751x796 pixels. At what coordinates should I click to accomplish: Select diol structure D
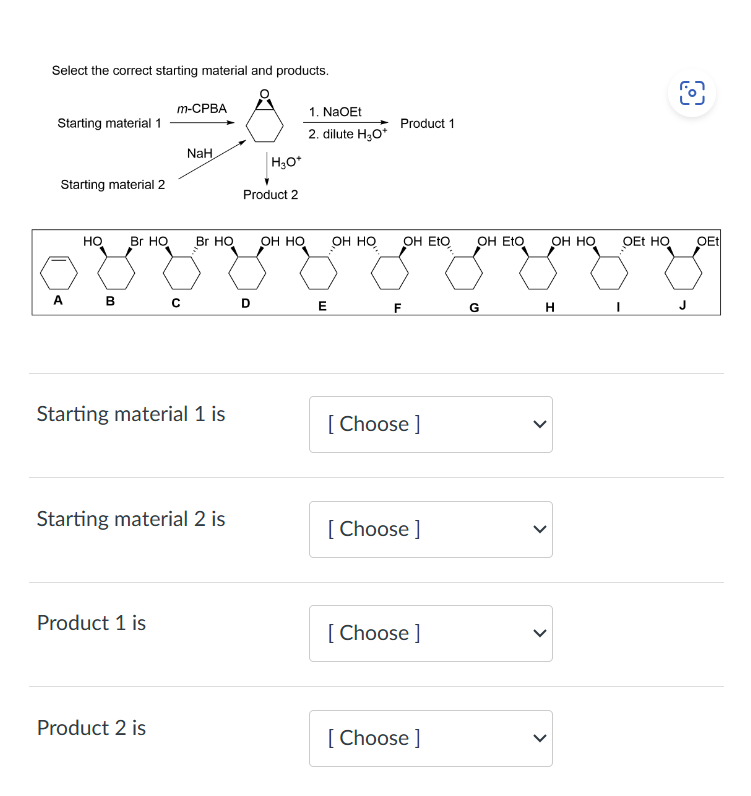coord(245,268)
